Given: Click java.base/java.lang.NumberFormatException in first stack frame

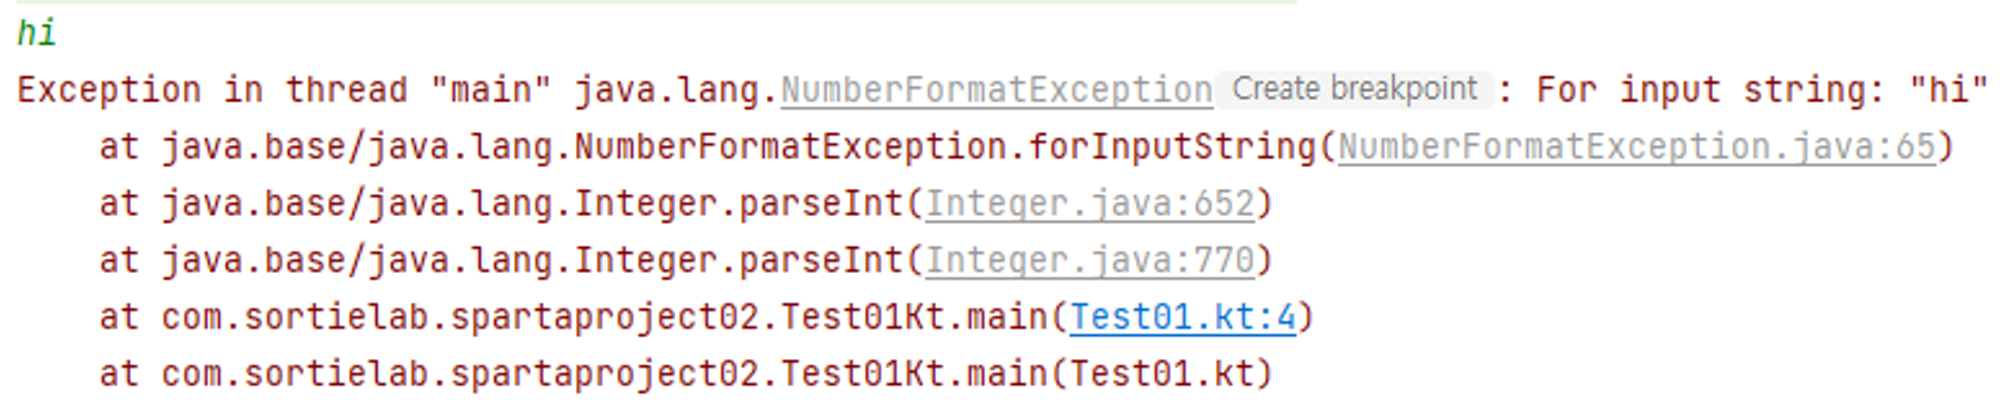Looking at the screenshot, I should 584,148.
